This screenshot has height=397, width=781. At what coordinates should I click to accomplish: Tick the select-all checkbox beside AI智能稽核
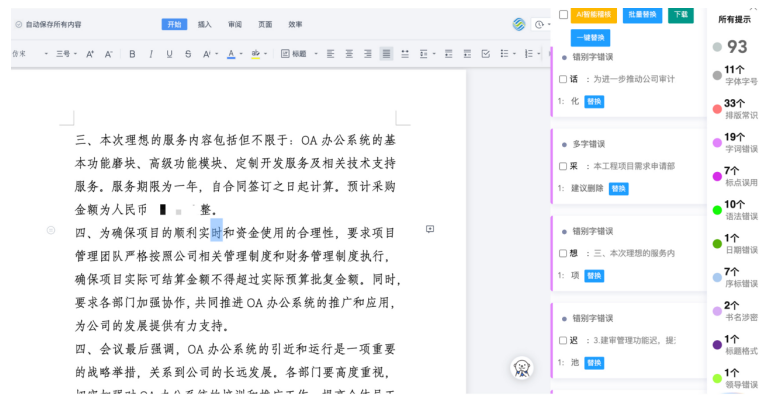tap(563, 14)
